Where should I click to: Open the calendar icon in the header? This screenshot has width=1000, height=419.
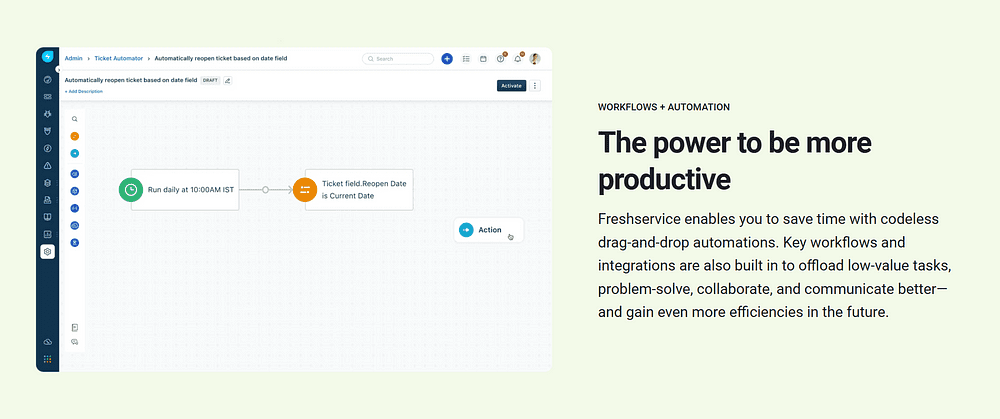[x=483, y=59]
